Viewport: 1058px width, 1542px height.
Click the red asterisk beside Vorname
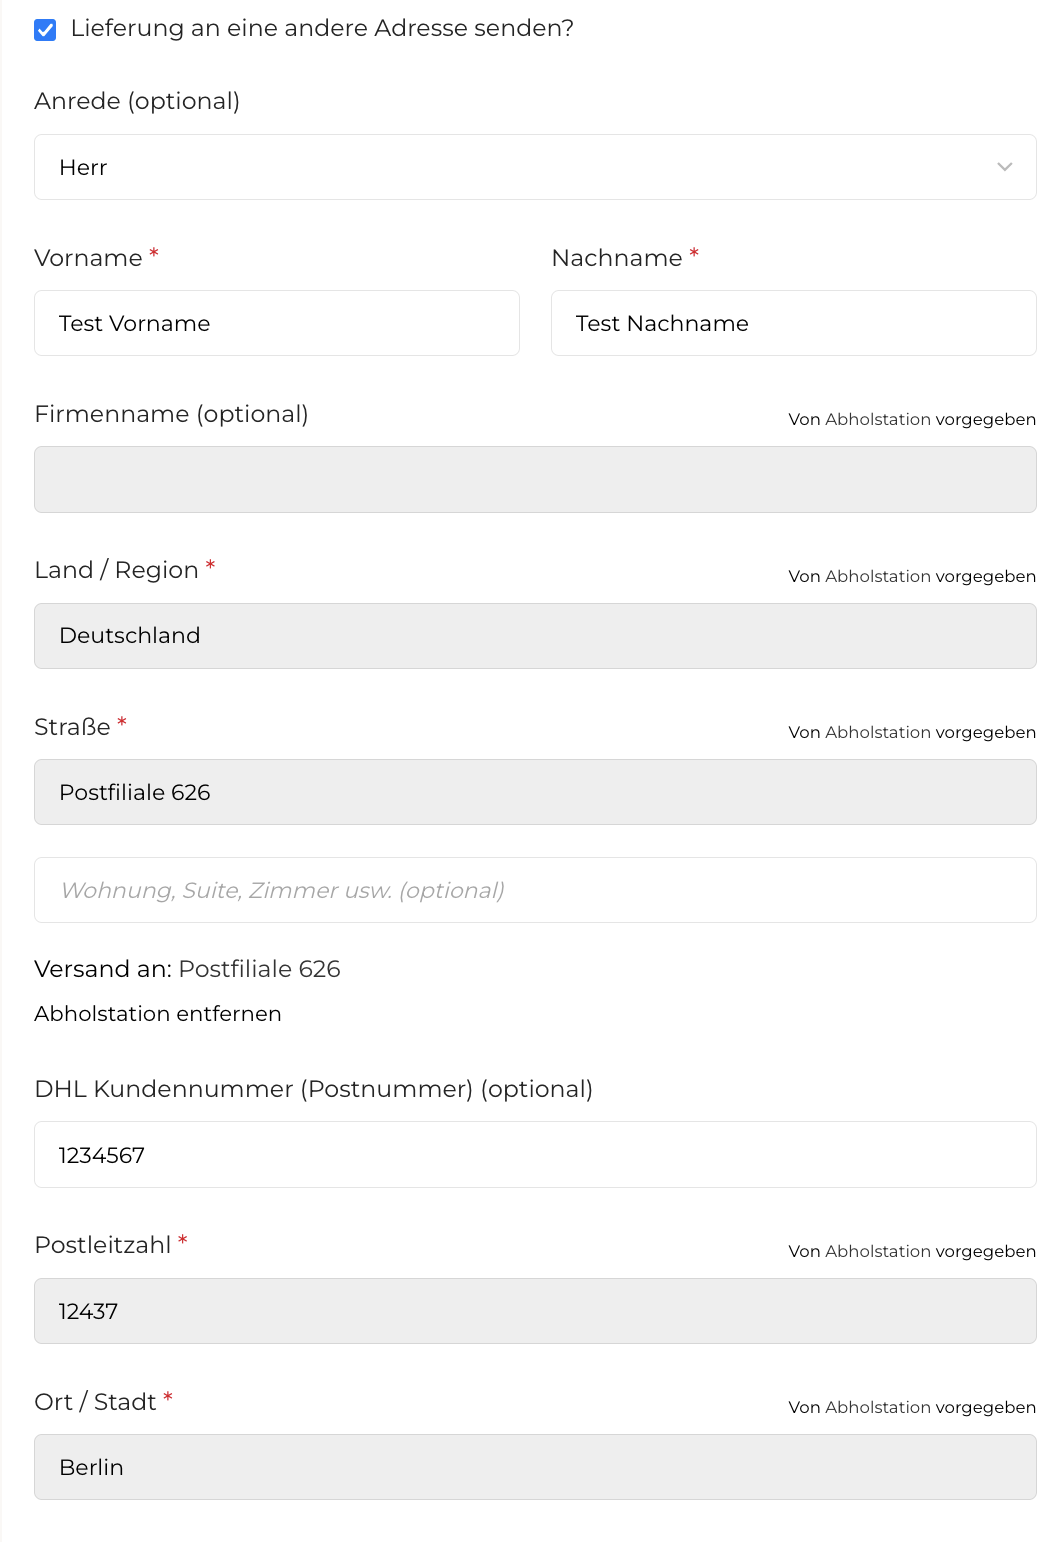[153, 254]
